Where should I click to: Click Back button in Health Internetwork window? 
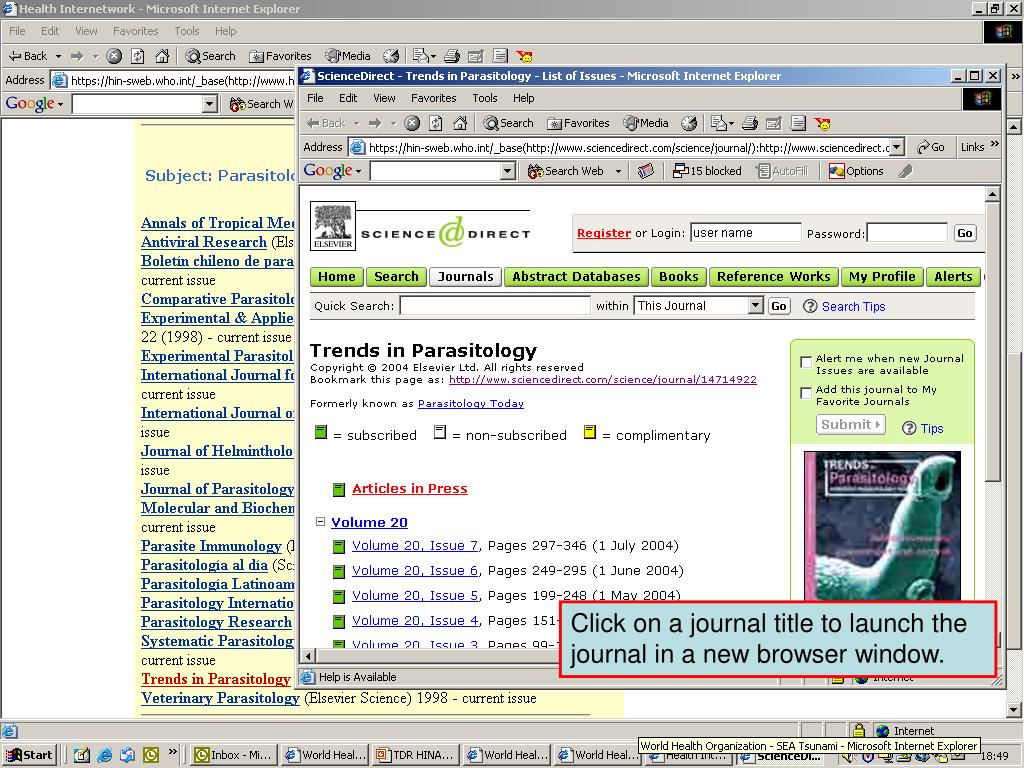click(x=27, y=56)
